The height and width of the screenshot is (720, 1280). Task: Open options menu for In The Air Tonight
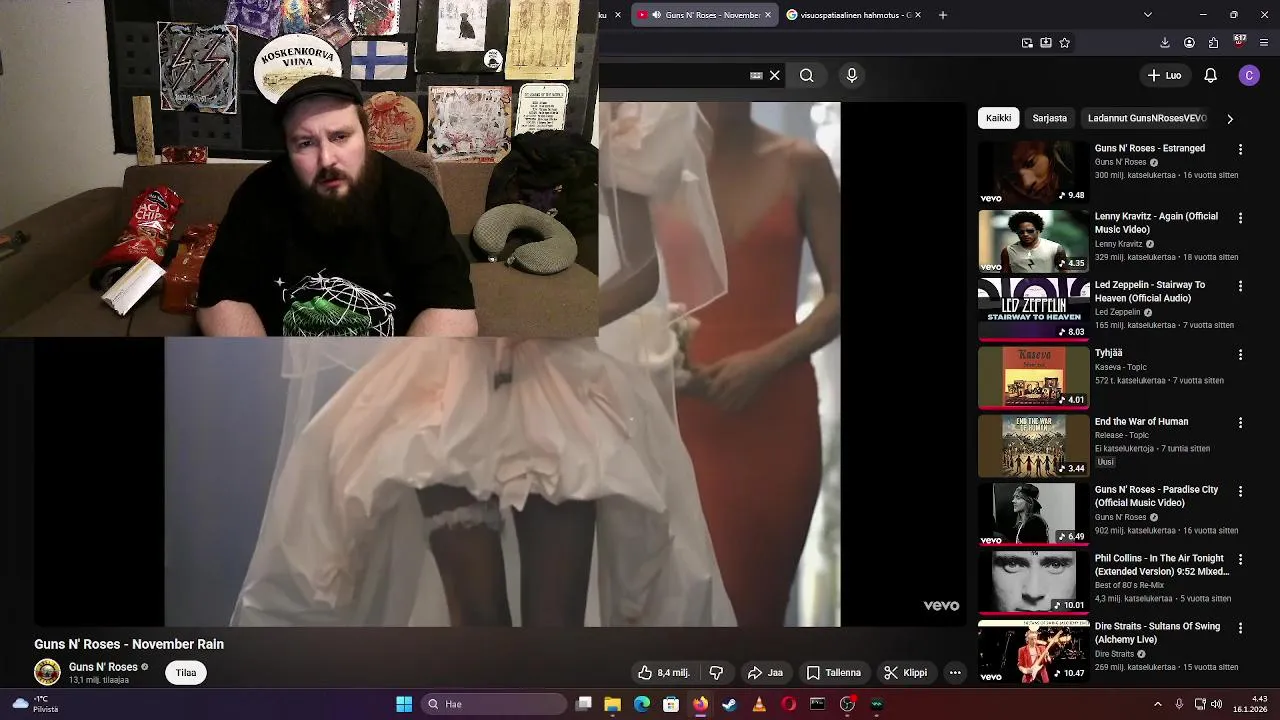(1240, 559)
